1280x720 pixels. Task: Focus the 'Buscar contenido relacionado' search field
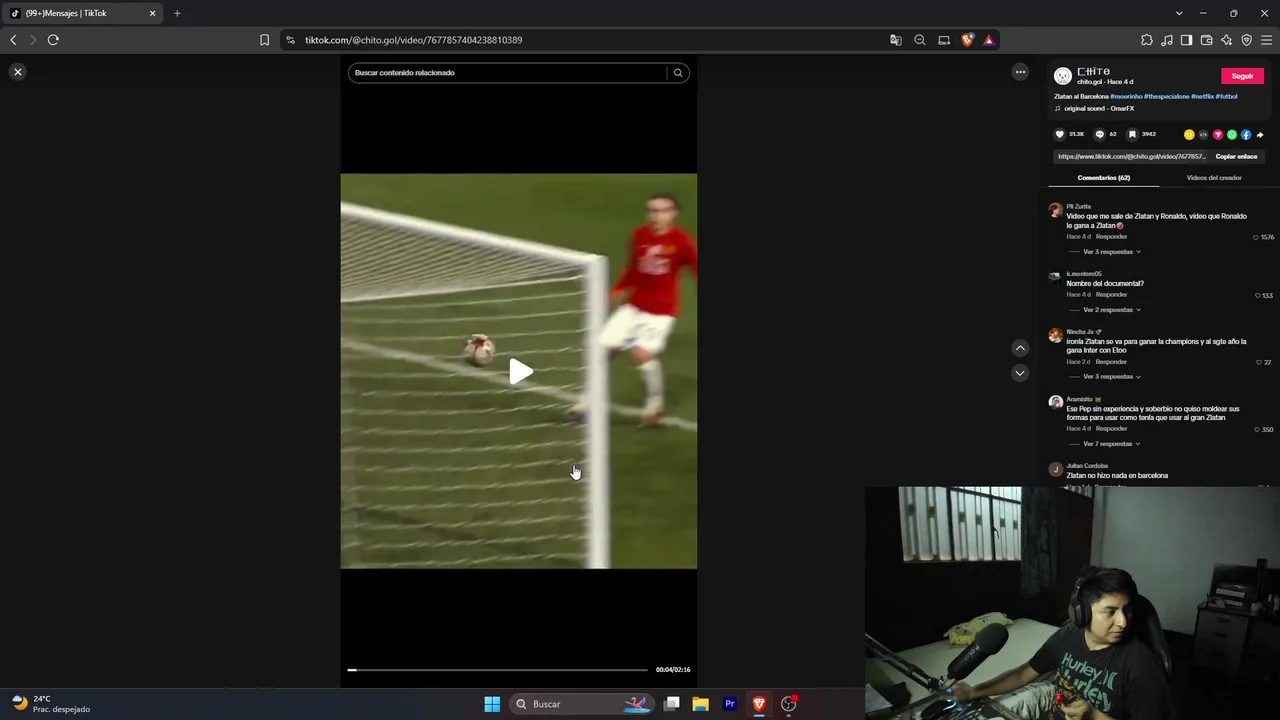pos(507,73)
